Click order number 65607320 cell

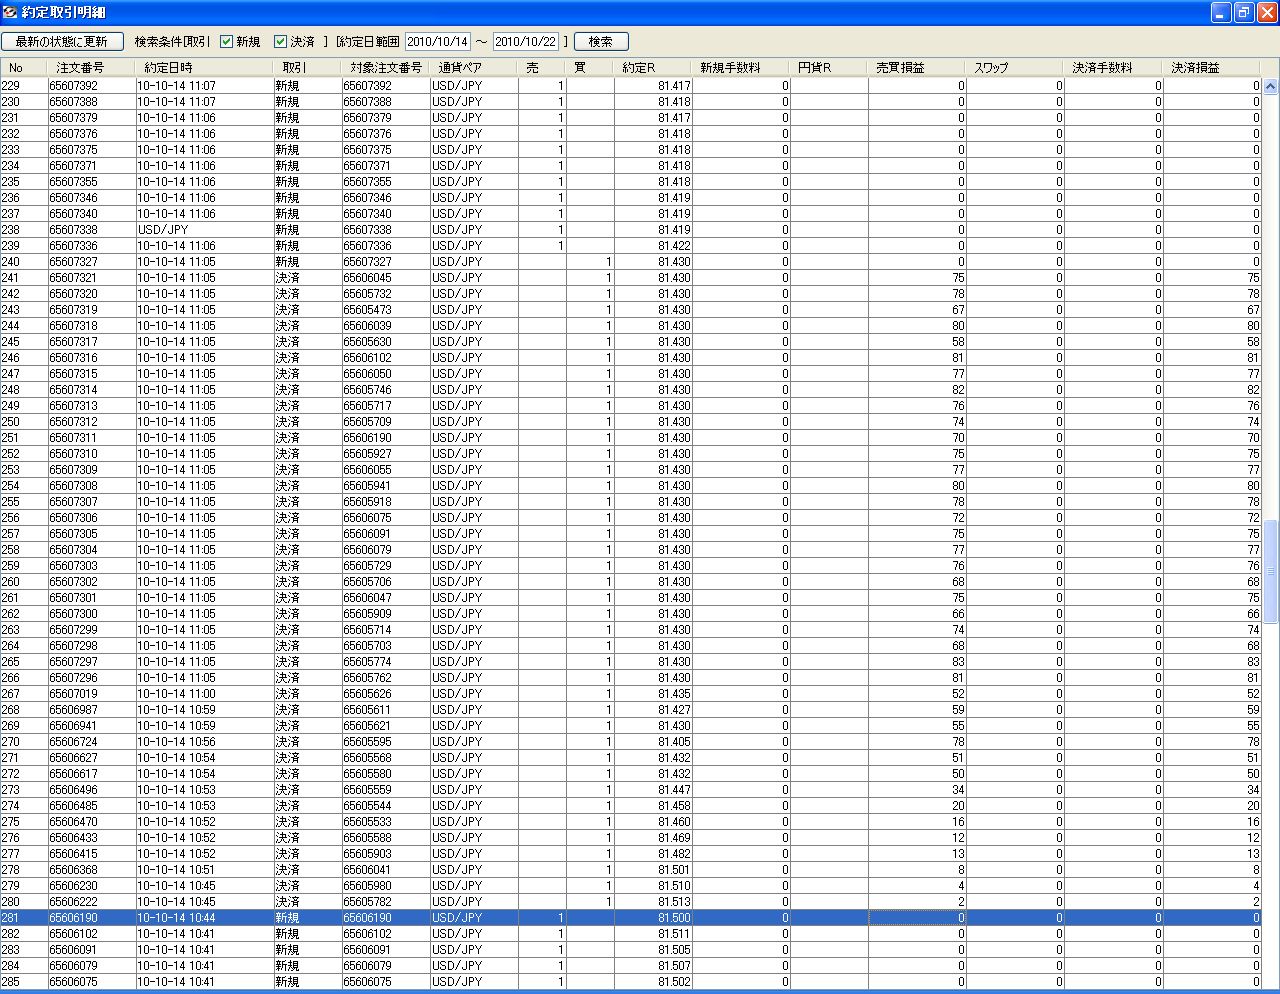click(x=91, y=294)
